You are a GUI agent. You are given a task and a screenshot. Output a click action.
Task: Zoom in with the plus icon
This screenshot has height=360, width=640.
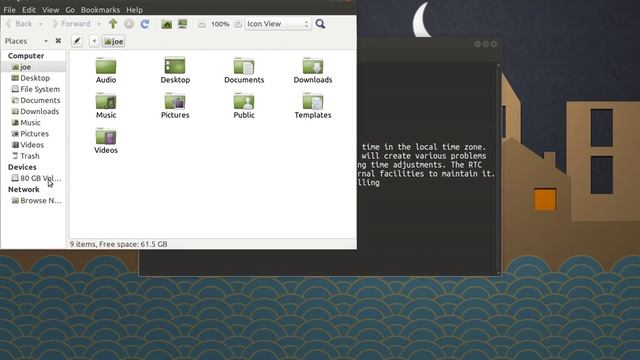[x=238, y=24]
